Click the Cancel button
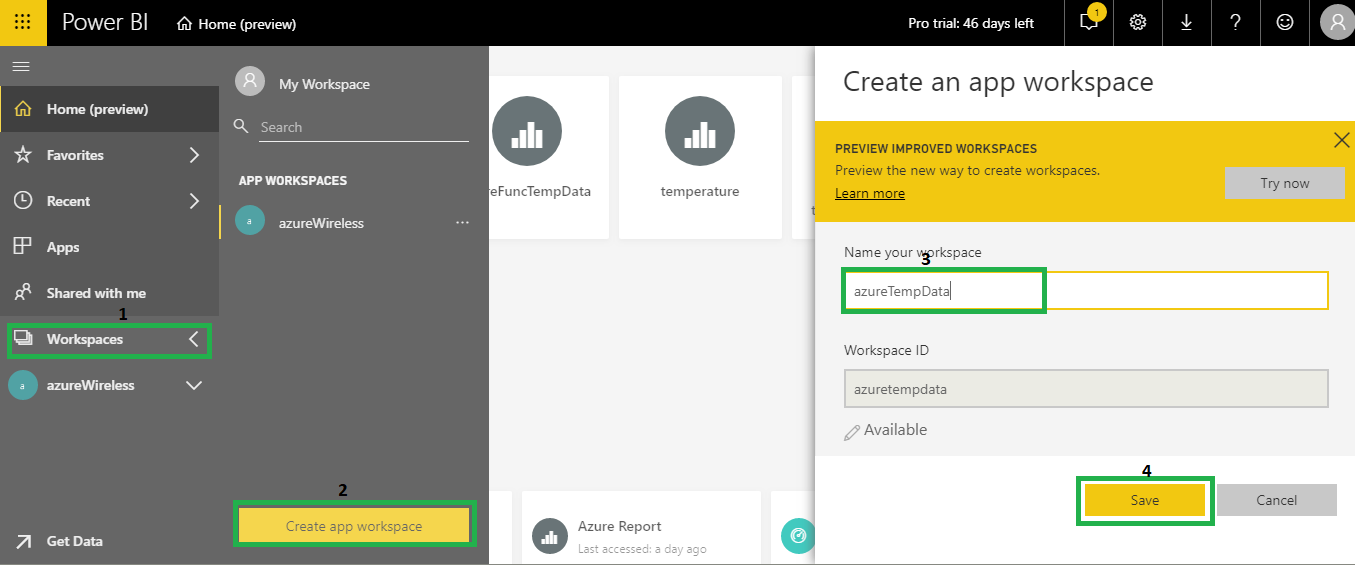This screenshot has height=565, width=1355. 1277,500
